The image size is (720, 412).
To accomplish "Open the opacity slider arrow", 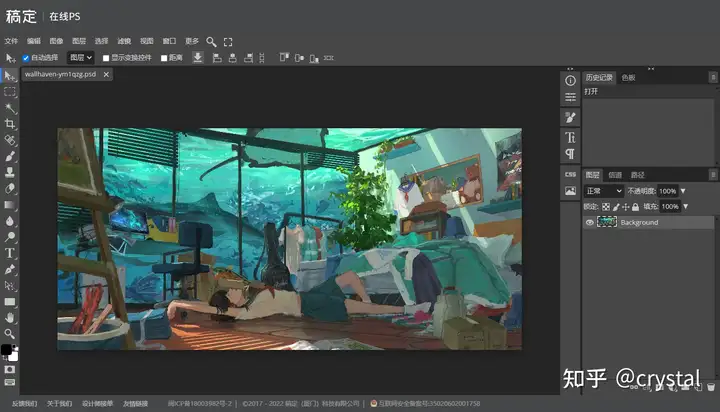I will pos(683,191).
